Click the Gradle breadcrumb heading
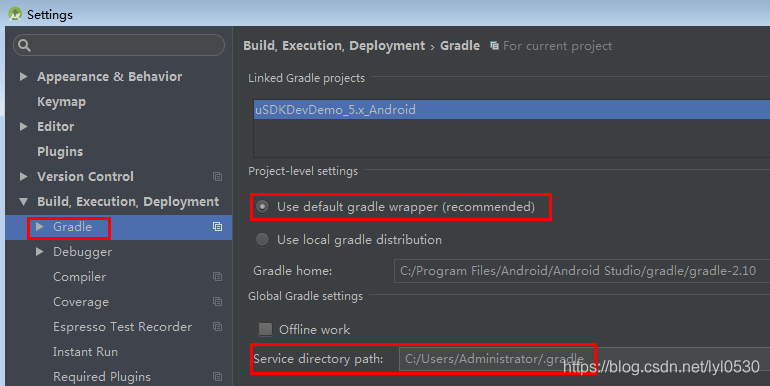This screenshot has height=386, width=770. [460, 46]
